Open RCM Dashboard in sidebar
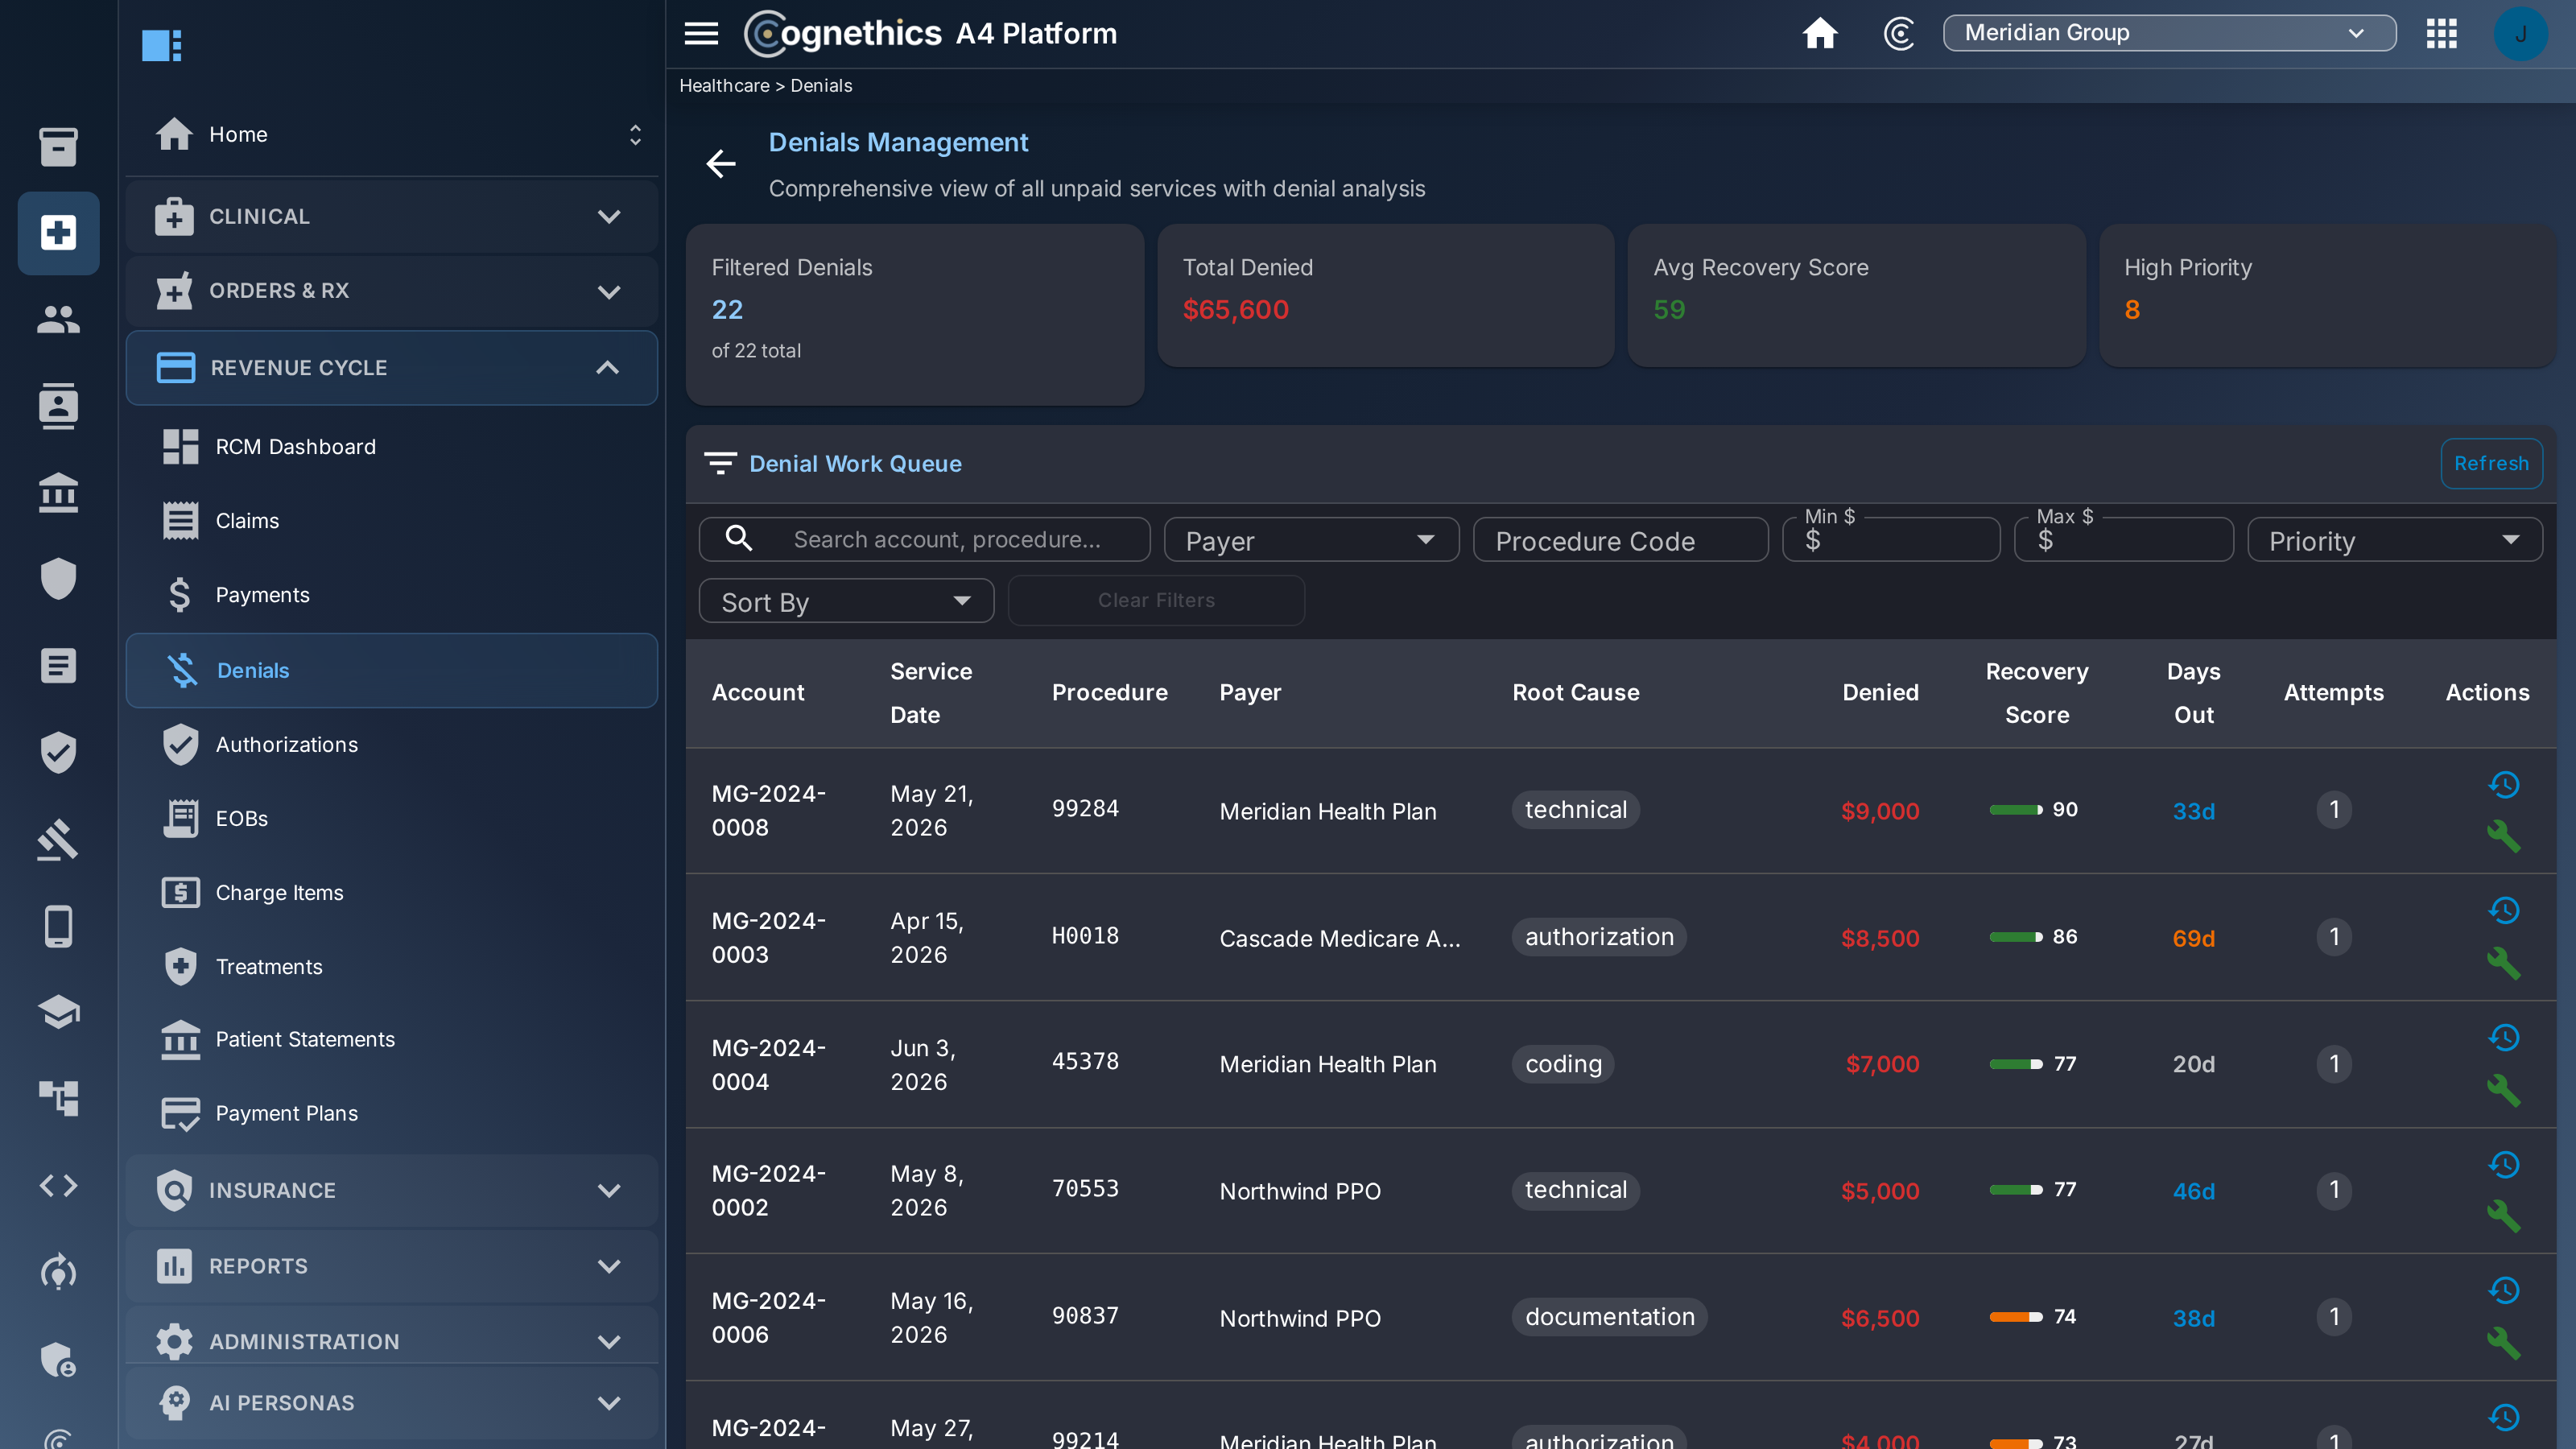The height and width of the screenshot is (1449, 2576). (x=392, y=446)
